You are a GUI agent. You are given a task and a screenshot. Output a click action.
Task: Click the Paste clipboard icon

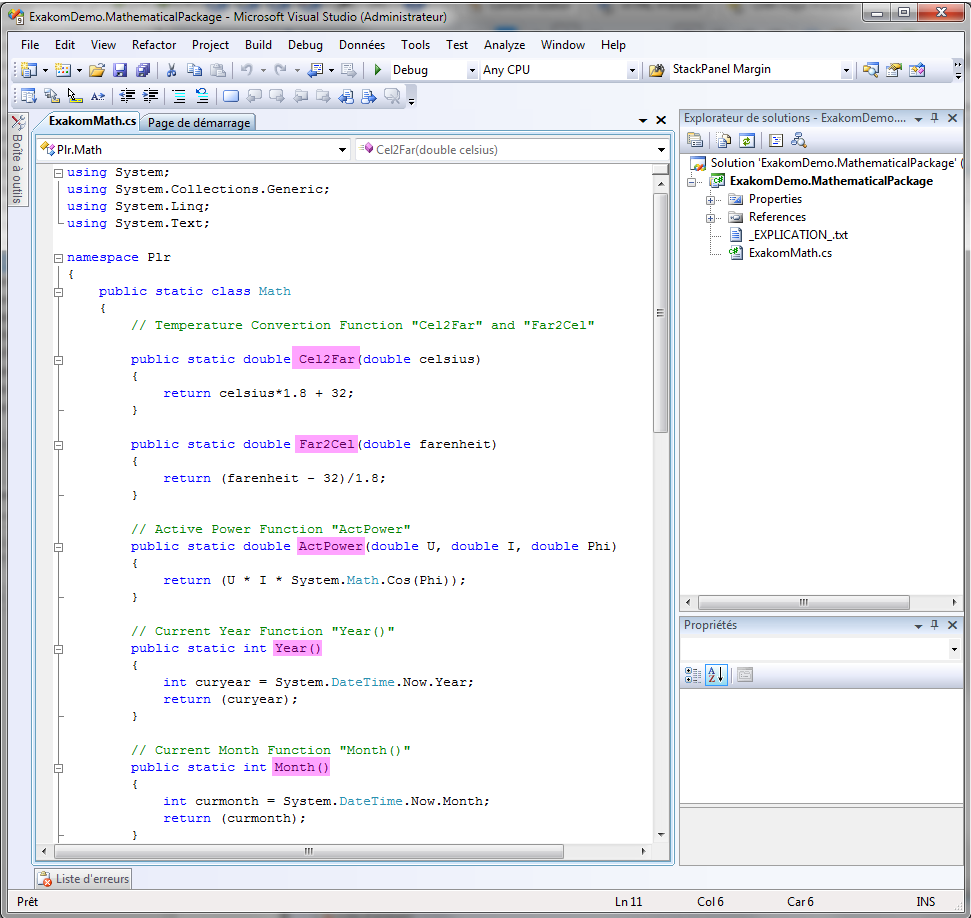(x=217, y=70)
